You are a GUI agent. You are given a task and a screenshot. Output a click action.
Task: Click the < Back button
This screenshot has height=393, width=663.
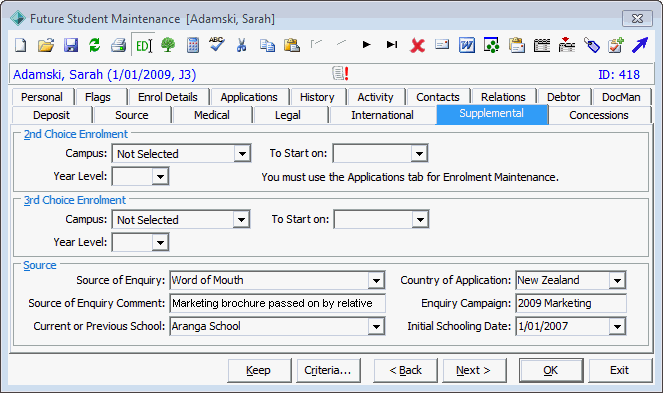(405, 370)
